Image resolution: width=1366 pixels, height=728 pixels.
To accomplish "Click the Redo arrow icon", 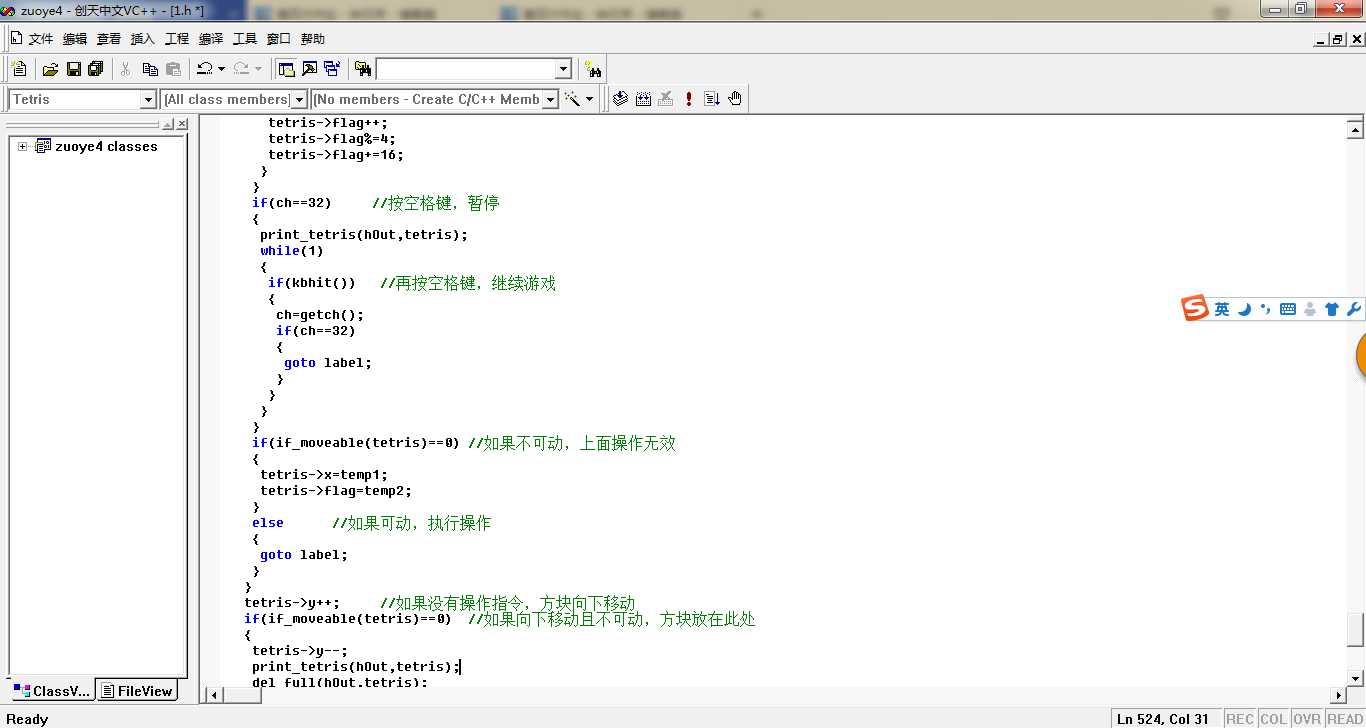I will tap(241, 69).
